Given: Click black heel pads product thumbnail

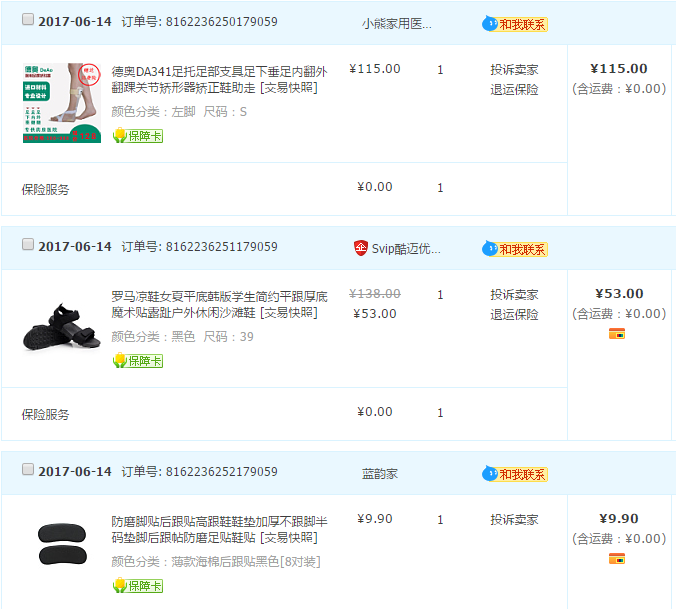Looking at the screenshot, I should (x=61, y=545).
